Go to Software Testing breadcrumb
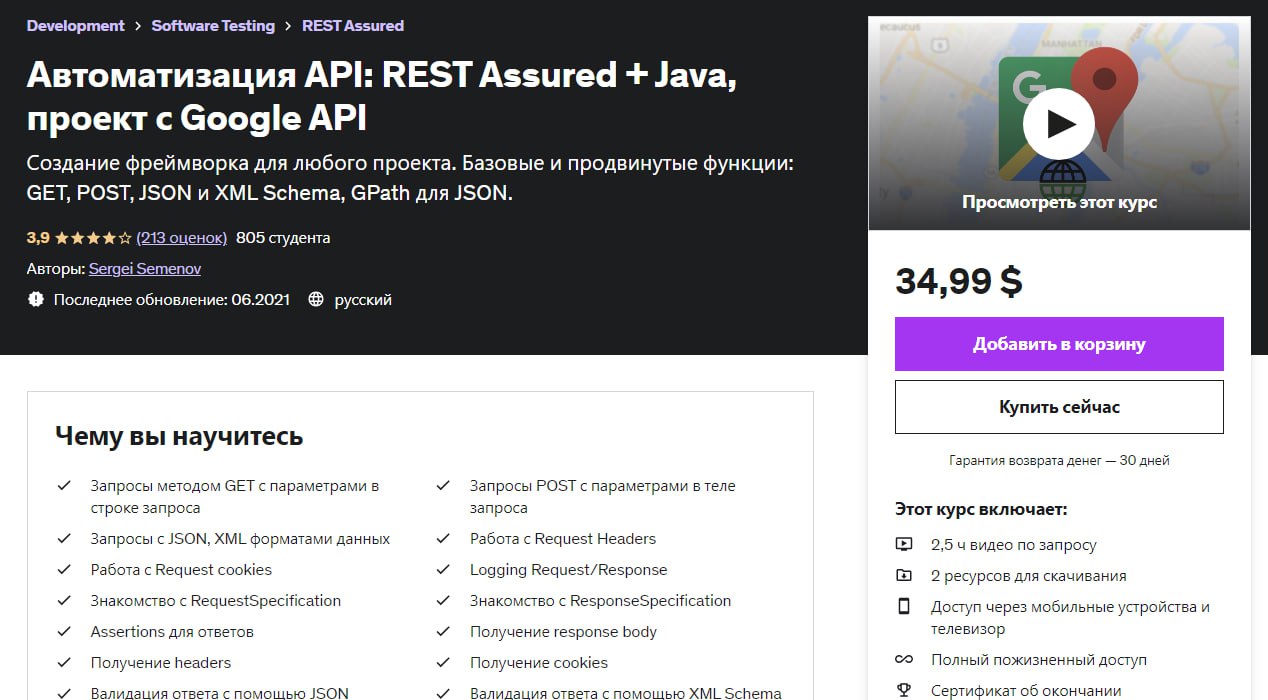Screen dimensions: 1268x700 tap(213, 26)
